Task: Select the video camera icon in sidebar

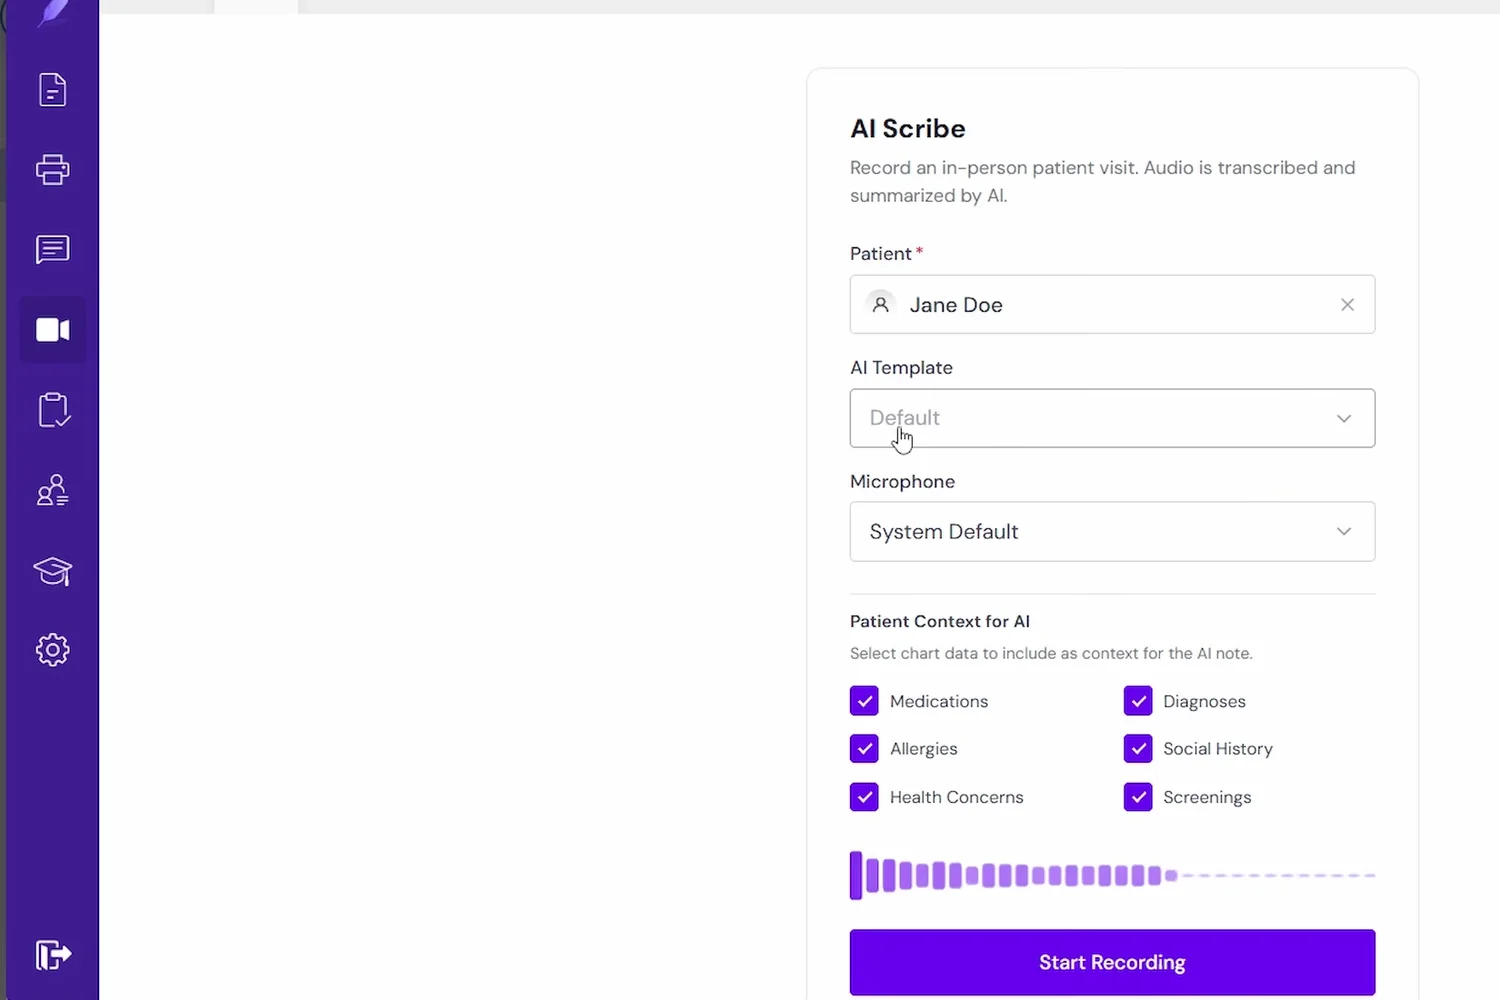Action: pyautogui.click(x=52, y=329)
